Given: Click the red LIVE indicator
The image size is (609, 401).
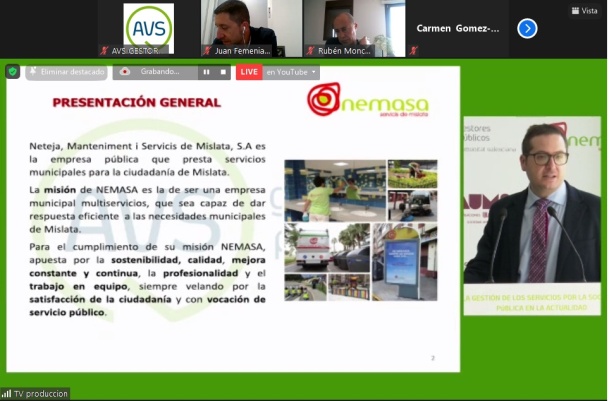Looking at the screenshot, I should coord(249,72).
